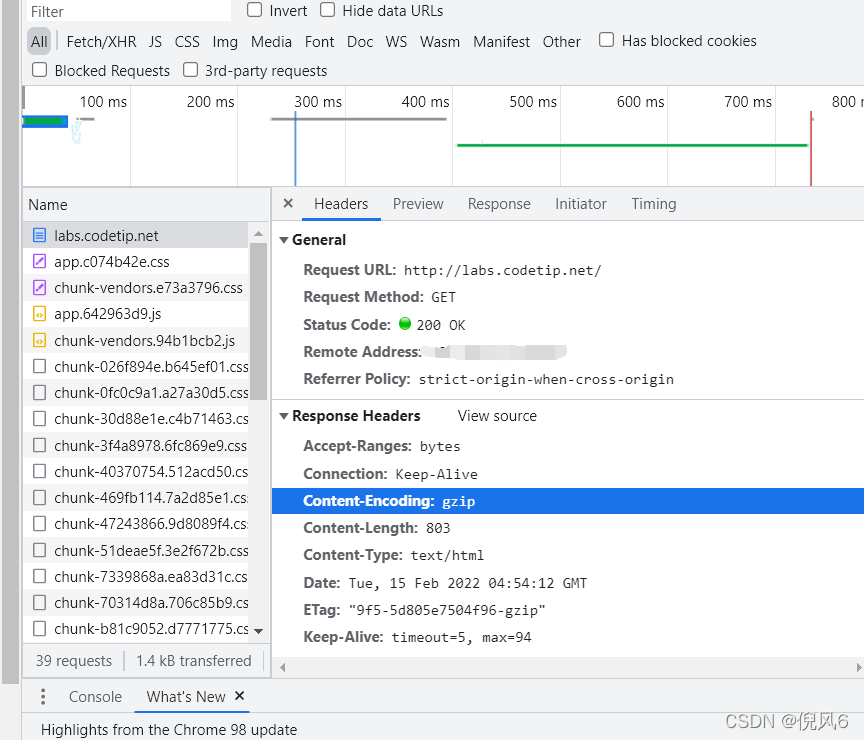The image size is (864, 740).
Task: Click the headers pane scroll-right arrow
Action: (858, 667)
